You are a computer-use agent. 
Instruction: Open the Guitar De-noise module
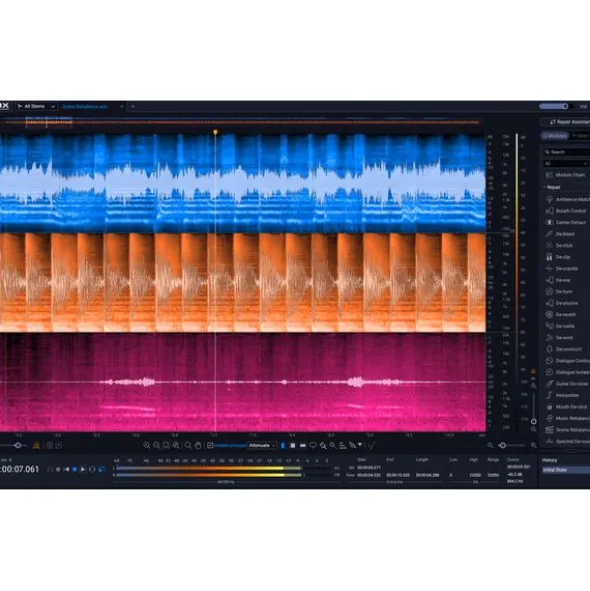pos(567,384)
